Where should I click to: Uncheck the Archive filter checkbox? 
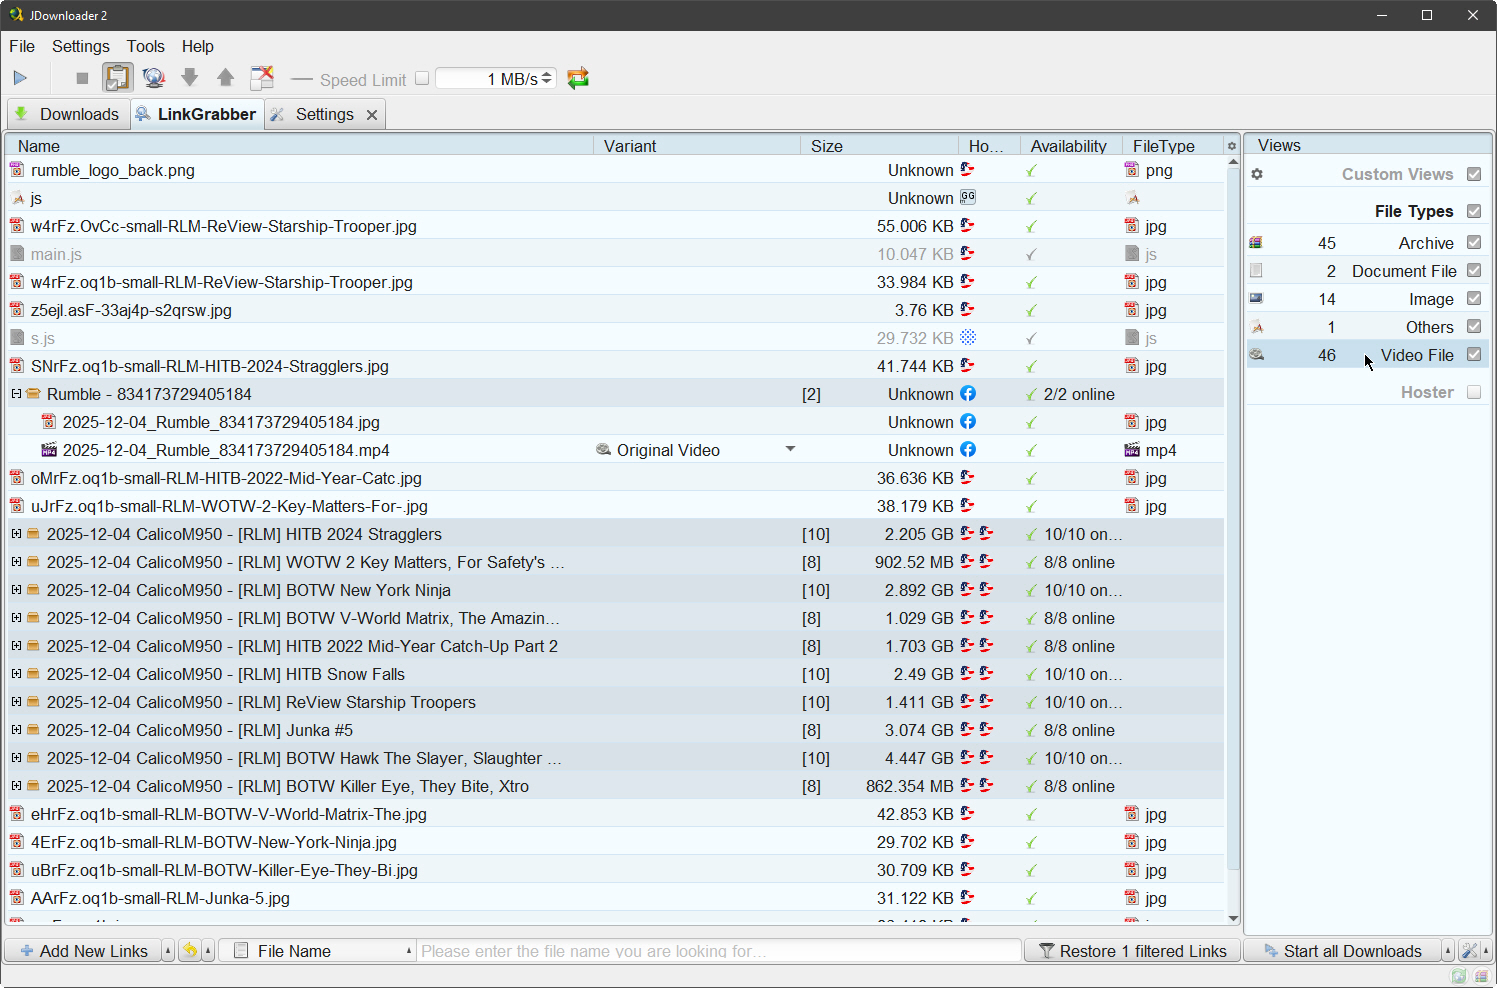(1474, 243)
